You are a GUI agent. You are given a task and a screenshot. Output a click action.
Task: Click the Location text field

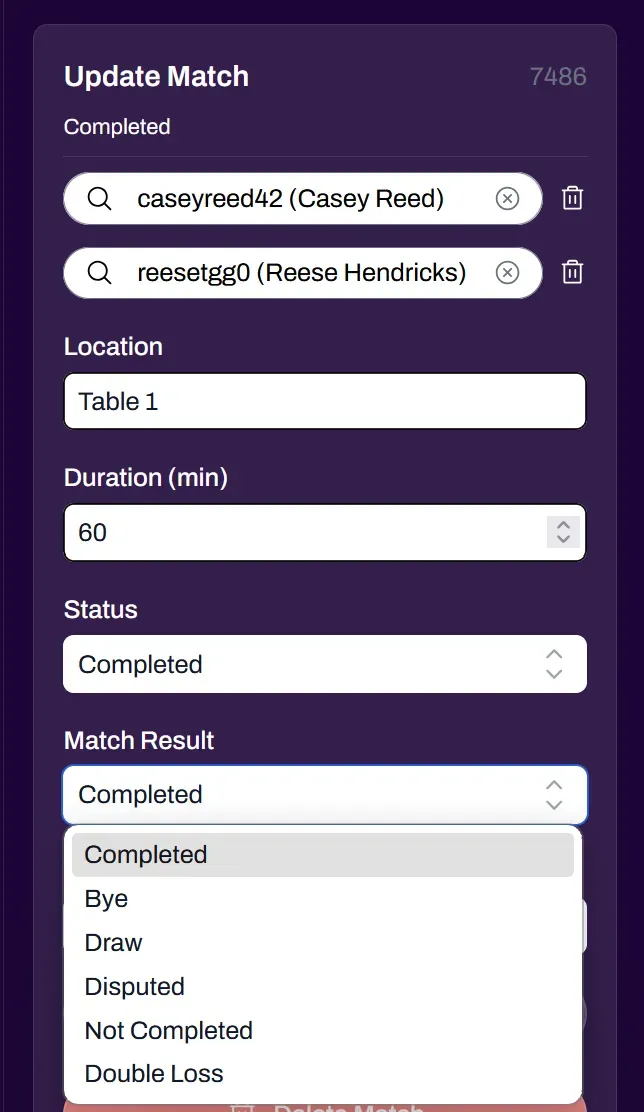coord(324,402)
